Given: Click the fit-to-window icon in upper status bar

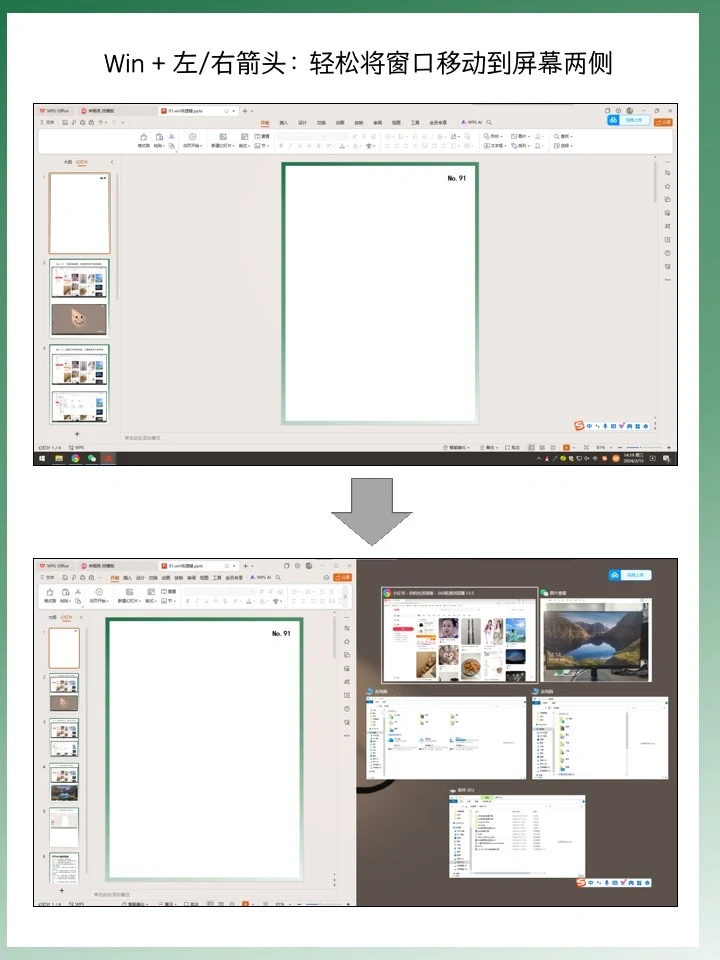Looking at the screenshot, I should 586,448.
